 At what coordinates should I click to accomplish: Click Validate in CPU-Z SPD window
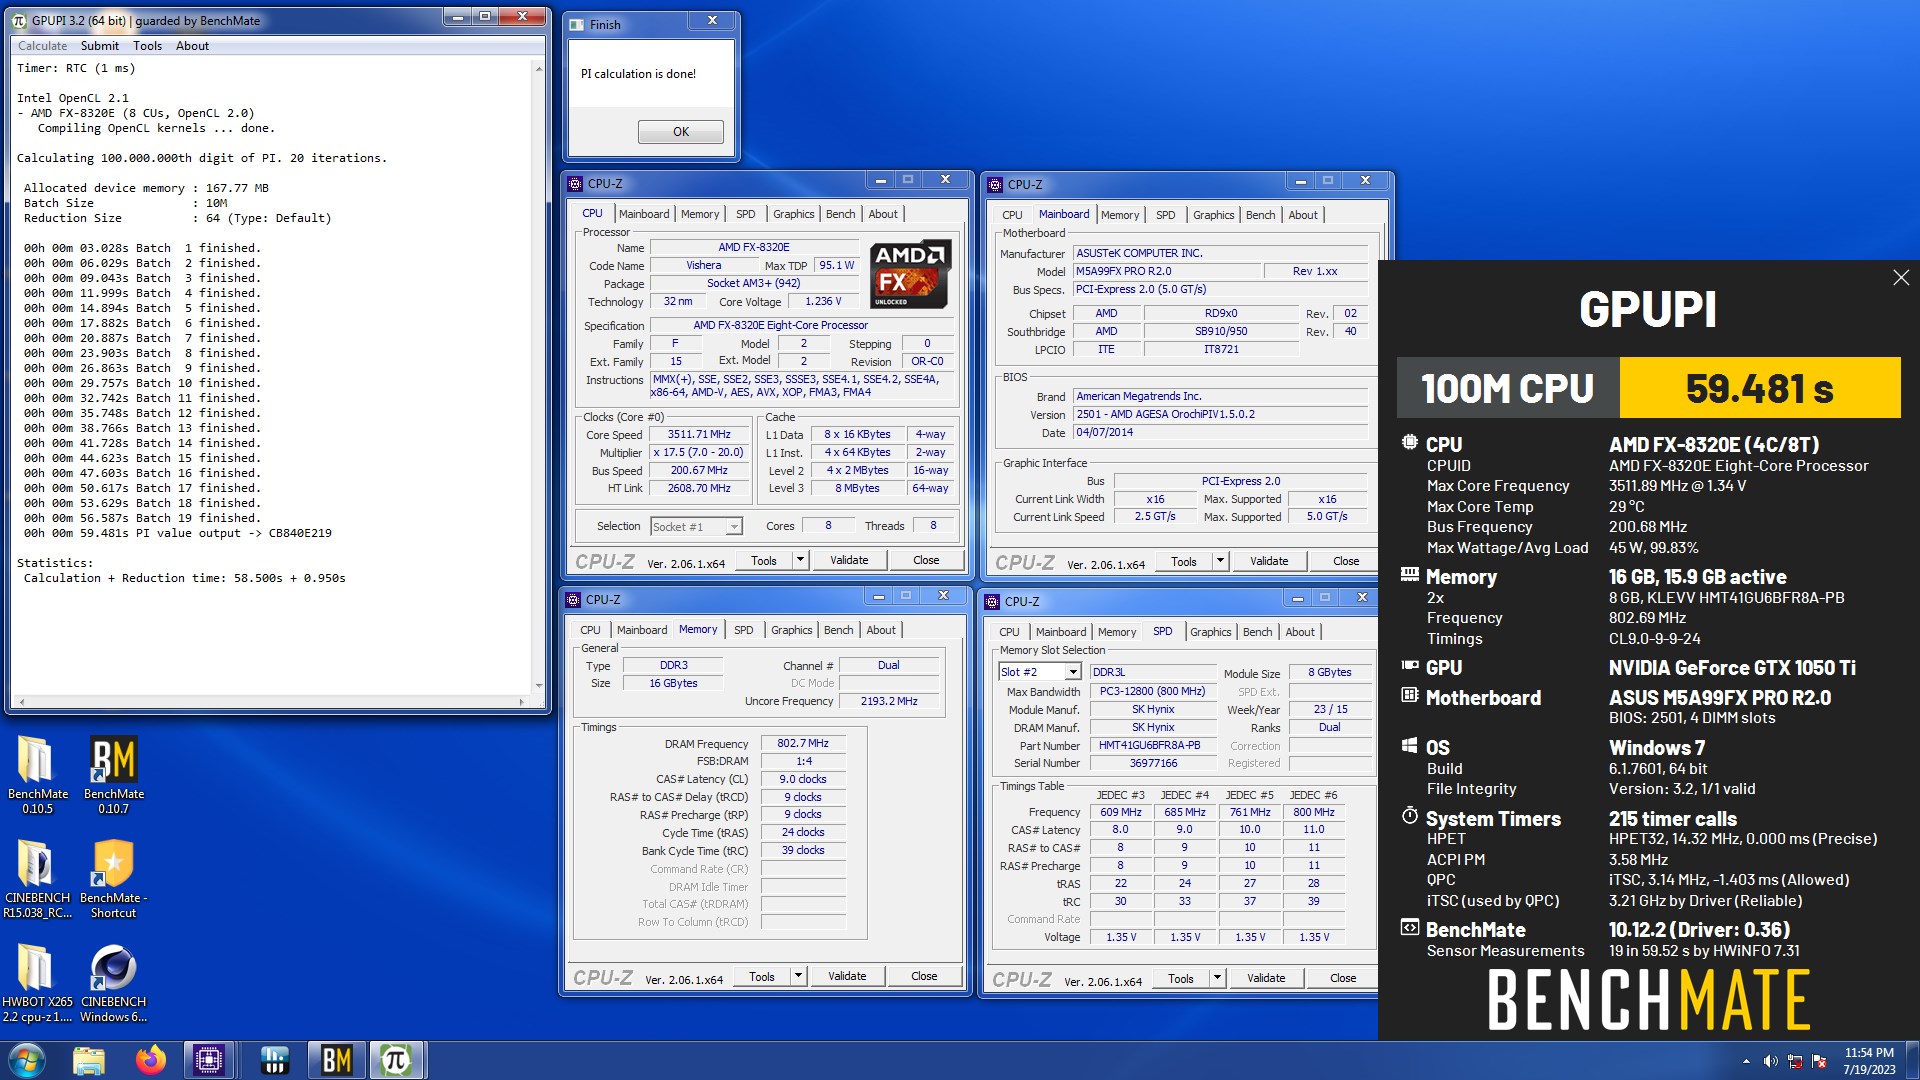click(x=1266, y=978)
